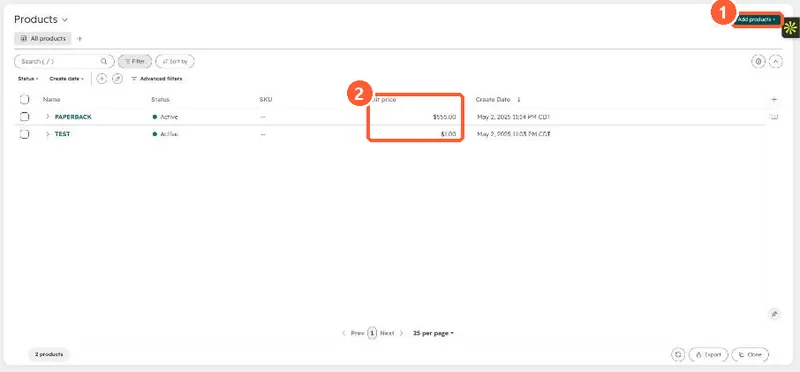The height and width of the screenshot is (372, 800).
Task: Go to the Next page
Action: point(391,333)
